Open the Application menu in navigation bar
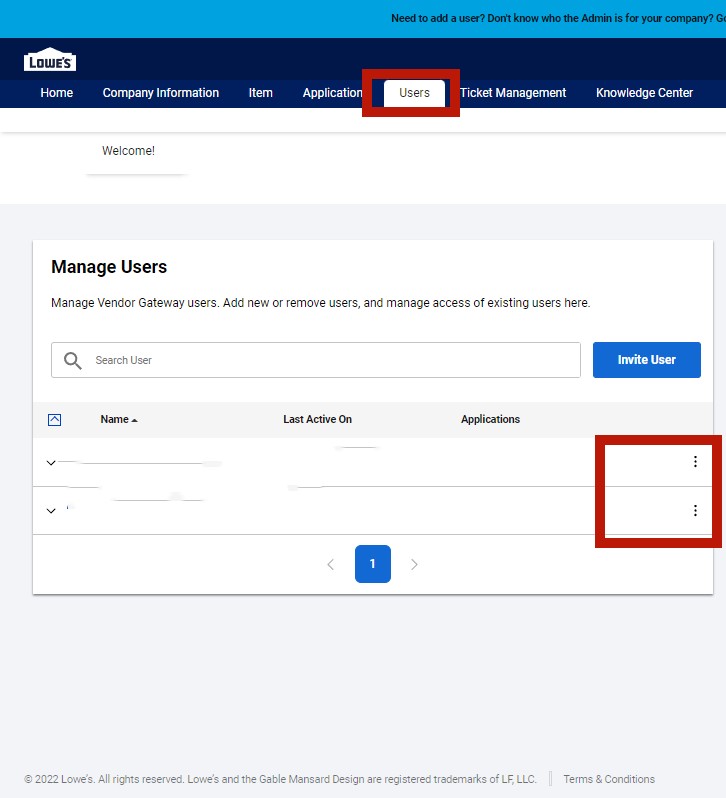Screen dimensions: 726x798 (x=332, y=93)
